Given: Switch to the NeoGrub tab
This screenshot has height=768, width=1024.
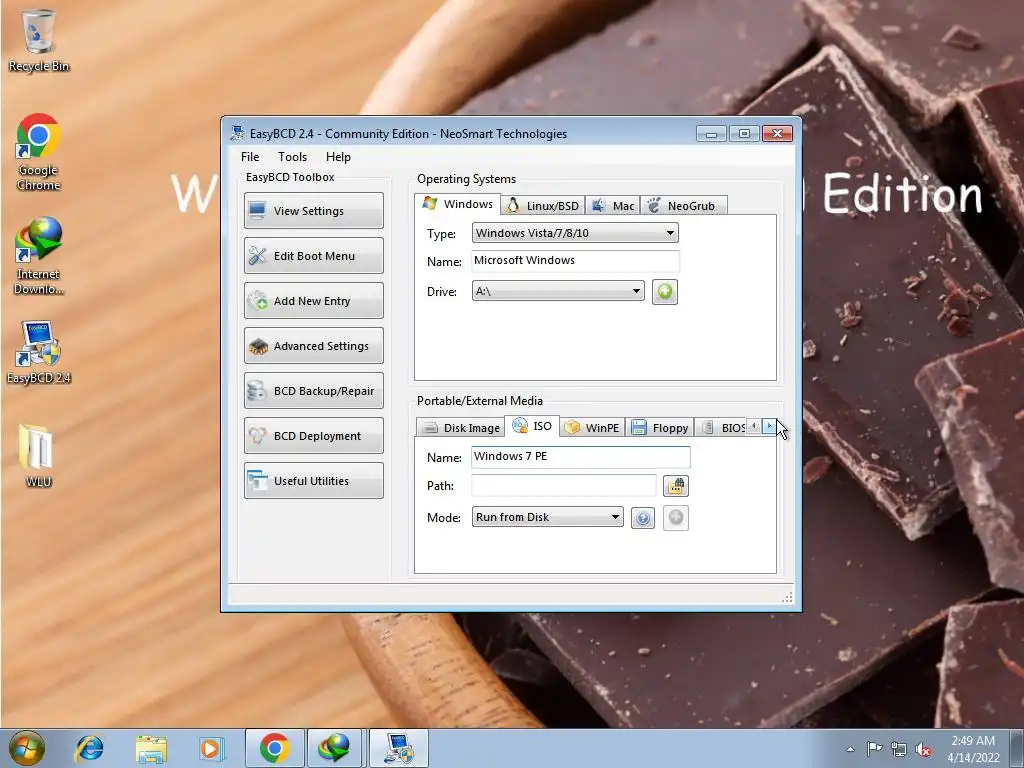Looking at the screenshot, I should (683, 206).
